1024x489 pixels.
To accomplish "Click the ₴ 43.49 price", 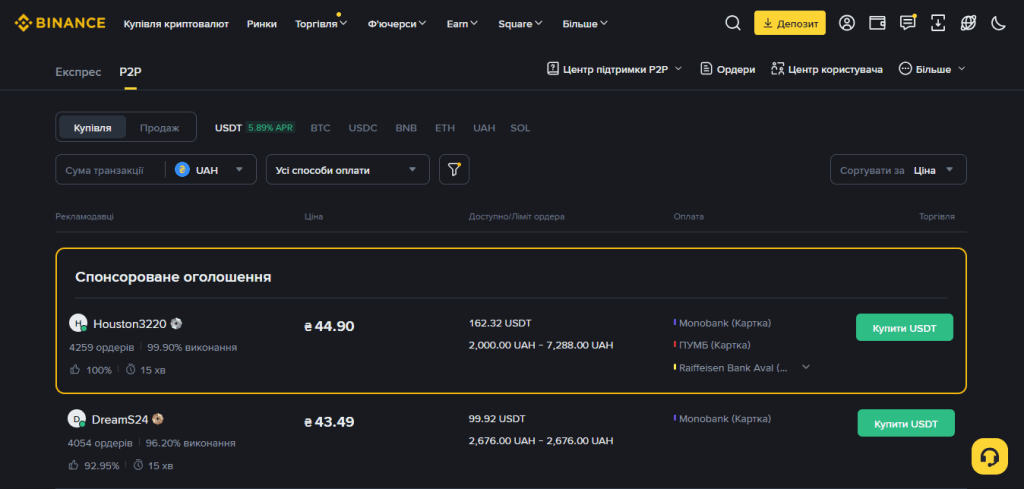I will (329, 422).
